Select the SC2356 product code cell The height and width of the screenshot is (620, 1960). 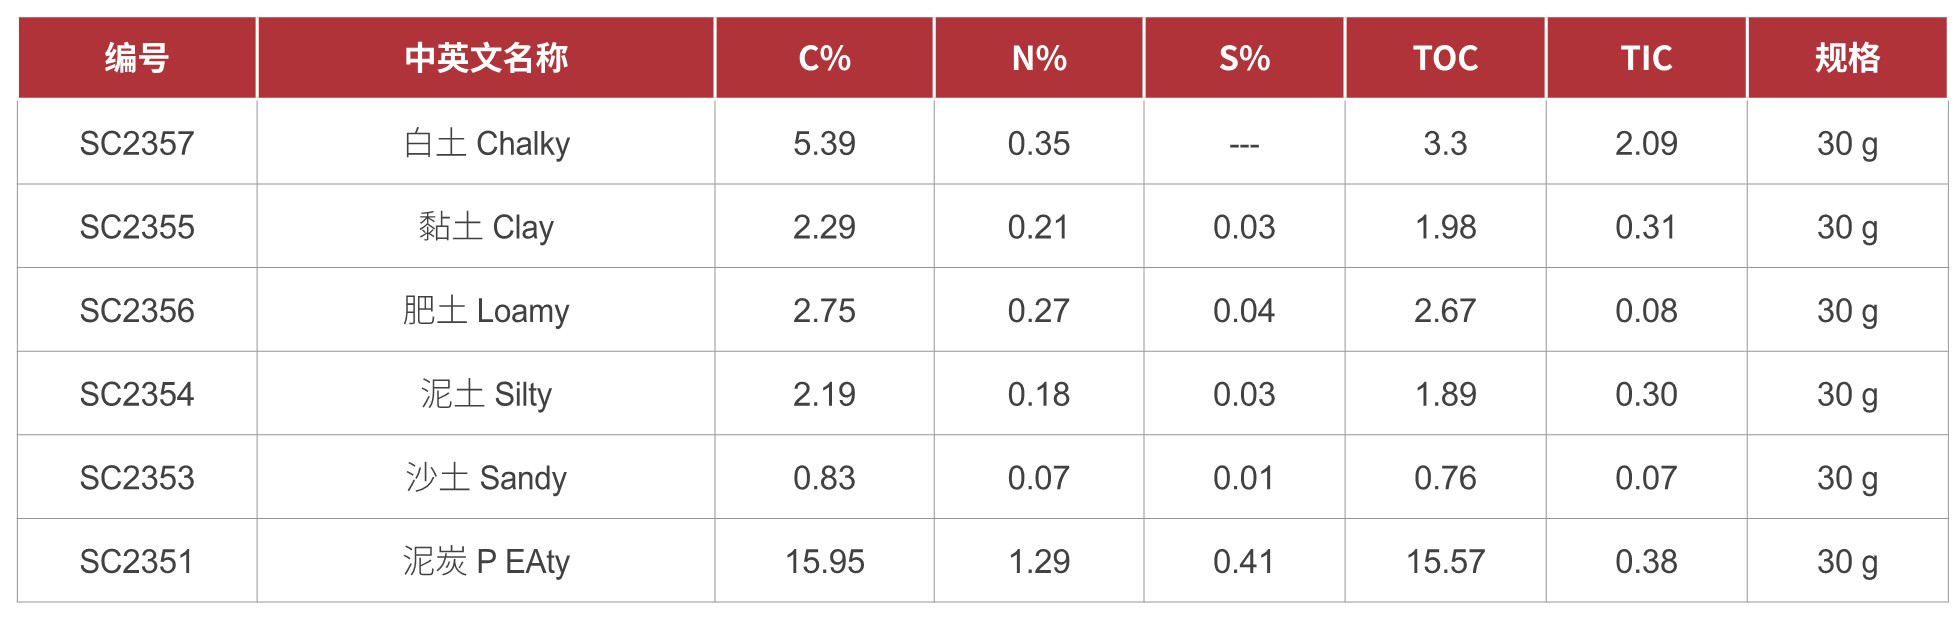pos(137,311)
